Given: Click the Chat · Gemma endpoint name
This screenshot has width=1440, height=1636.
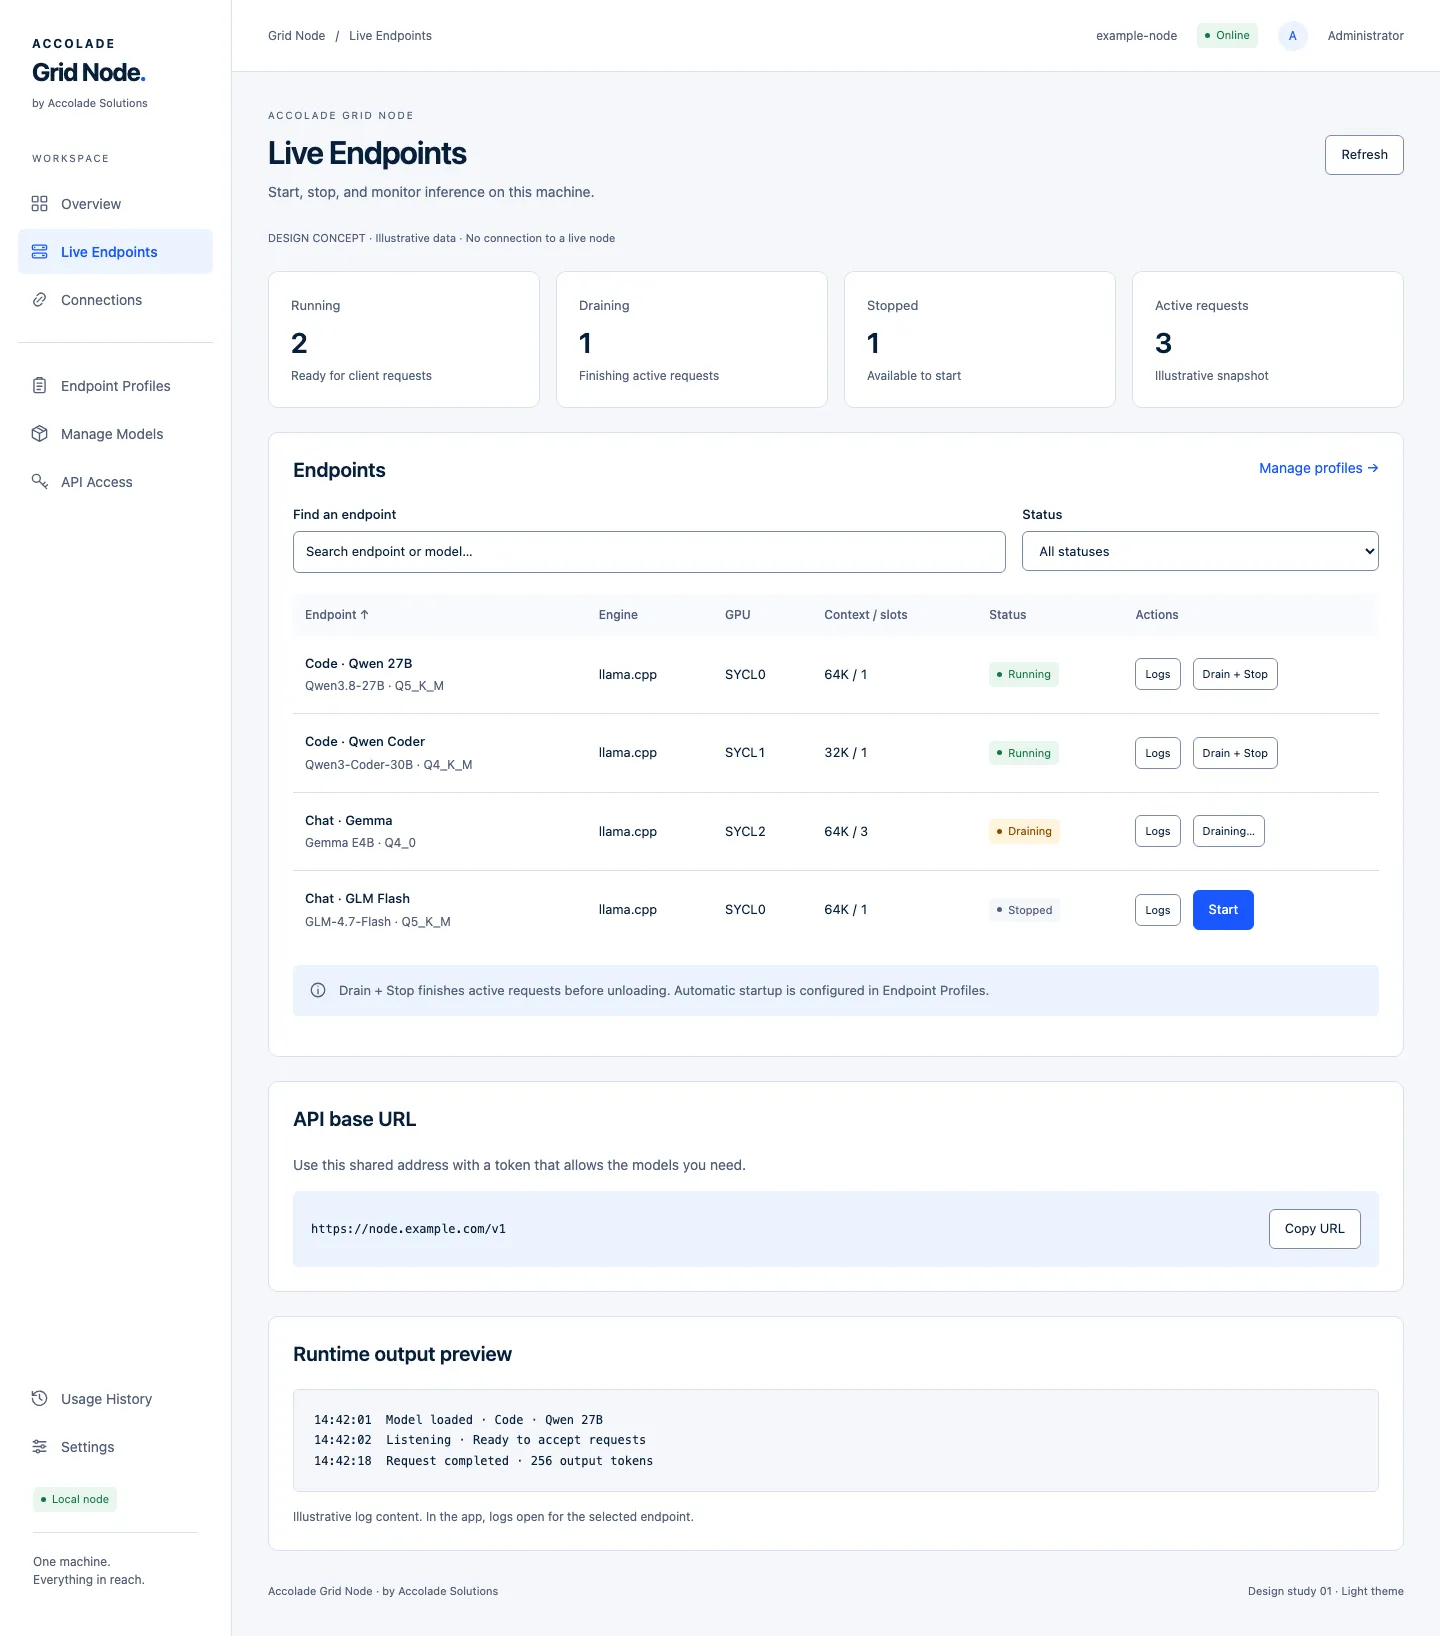Looking at the screenshot, I should click(349, 821).
